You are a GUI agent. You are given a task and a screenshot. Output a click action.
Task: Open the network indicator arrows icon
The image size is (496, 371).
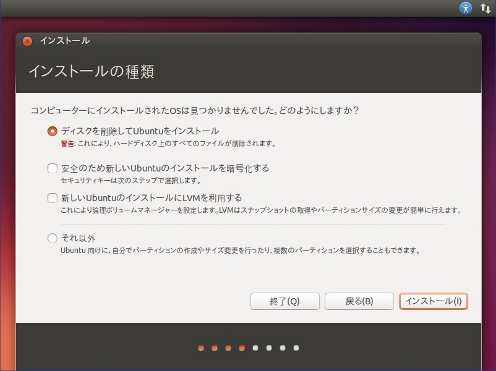[485, 8]
